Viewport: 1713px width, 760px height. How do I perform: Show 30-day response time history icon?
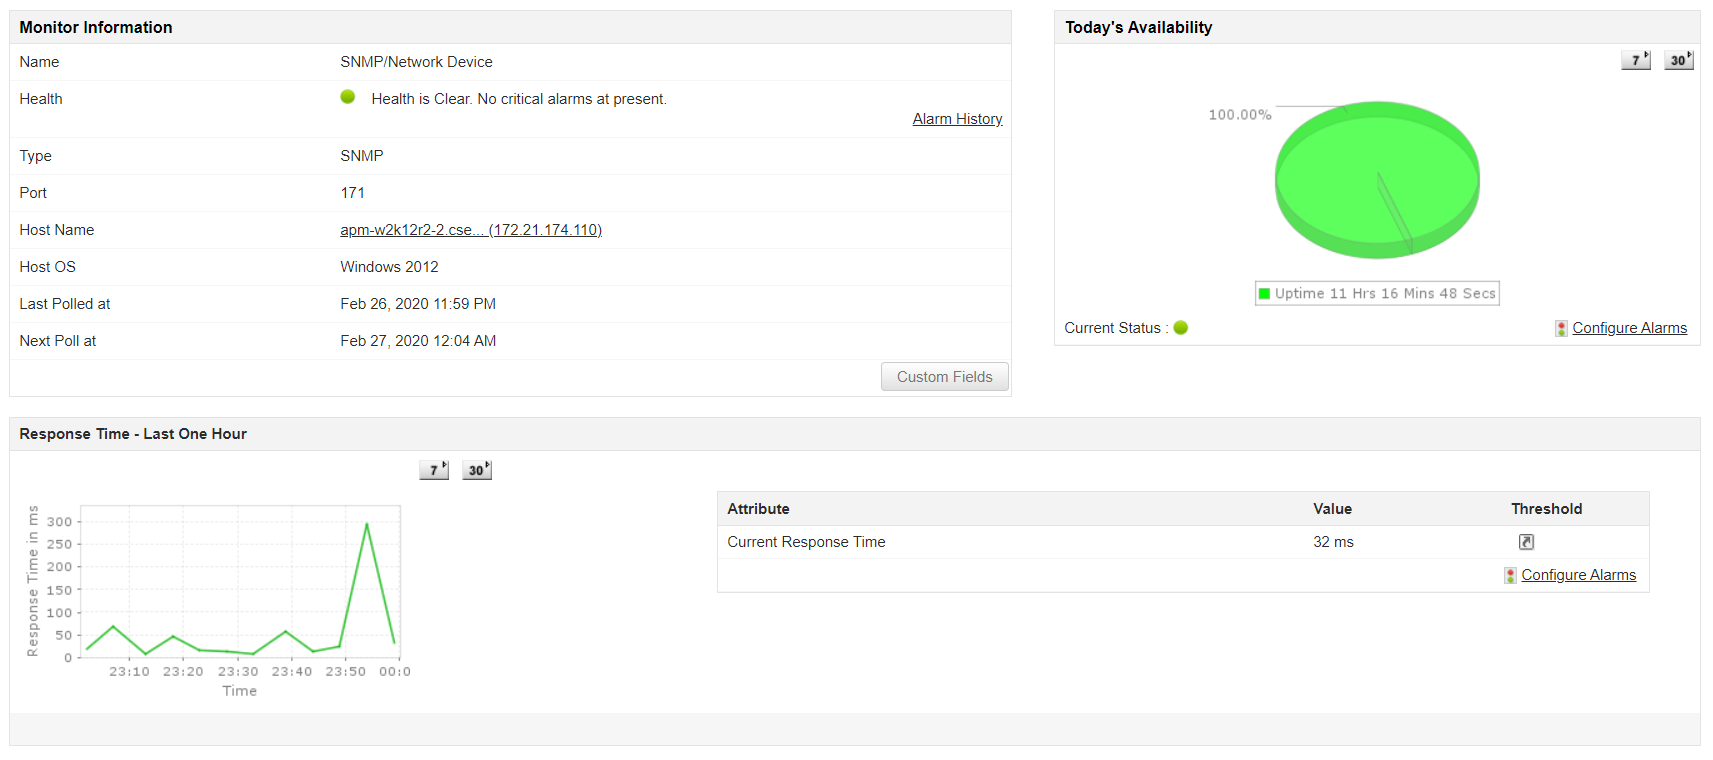click(477, 470)
